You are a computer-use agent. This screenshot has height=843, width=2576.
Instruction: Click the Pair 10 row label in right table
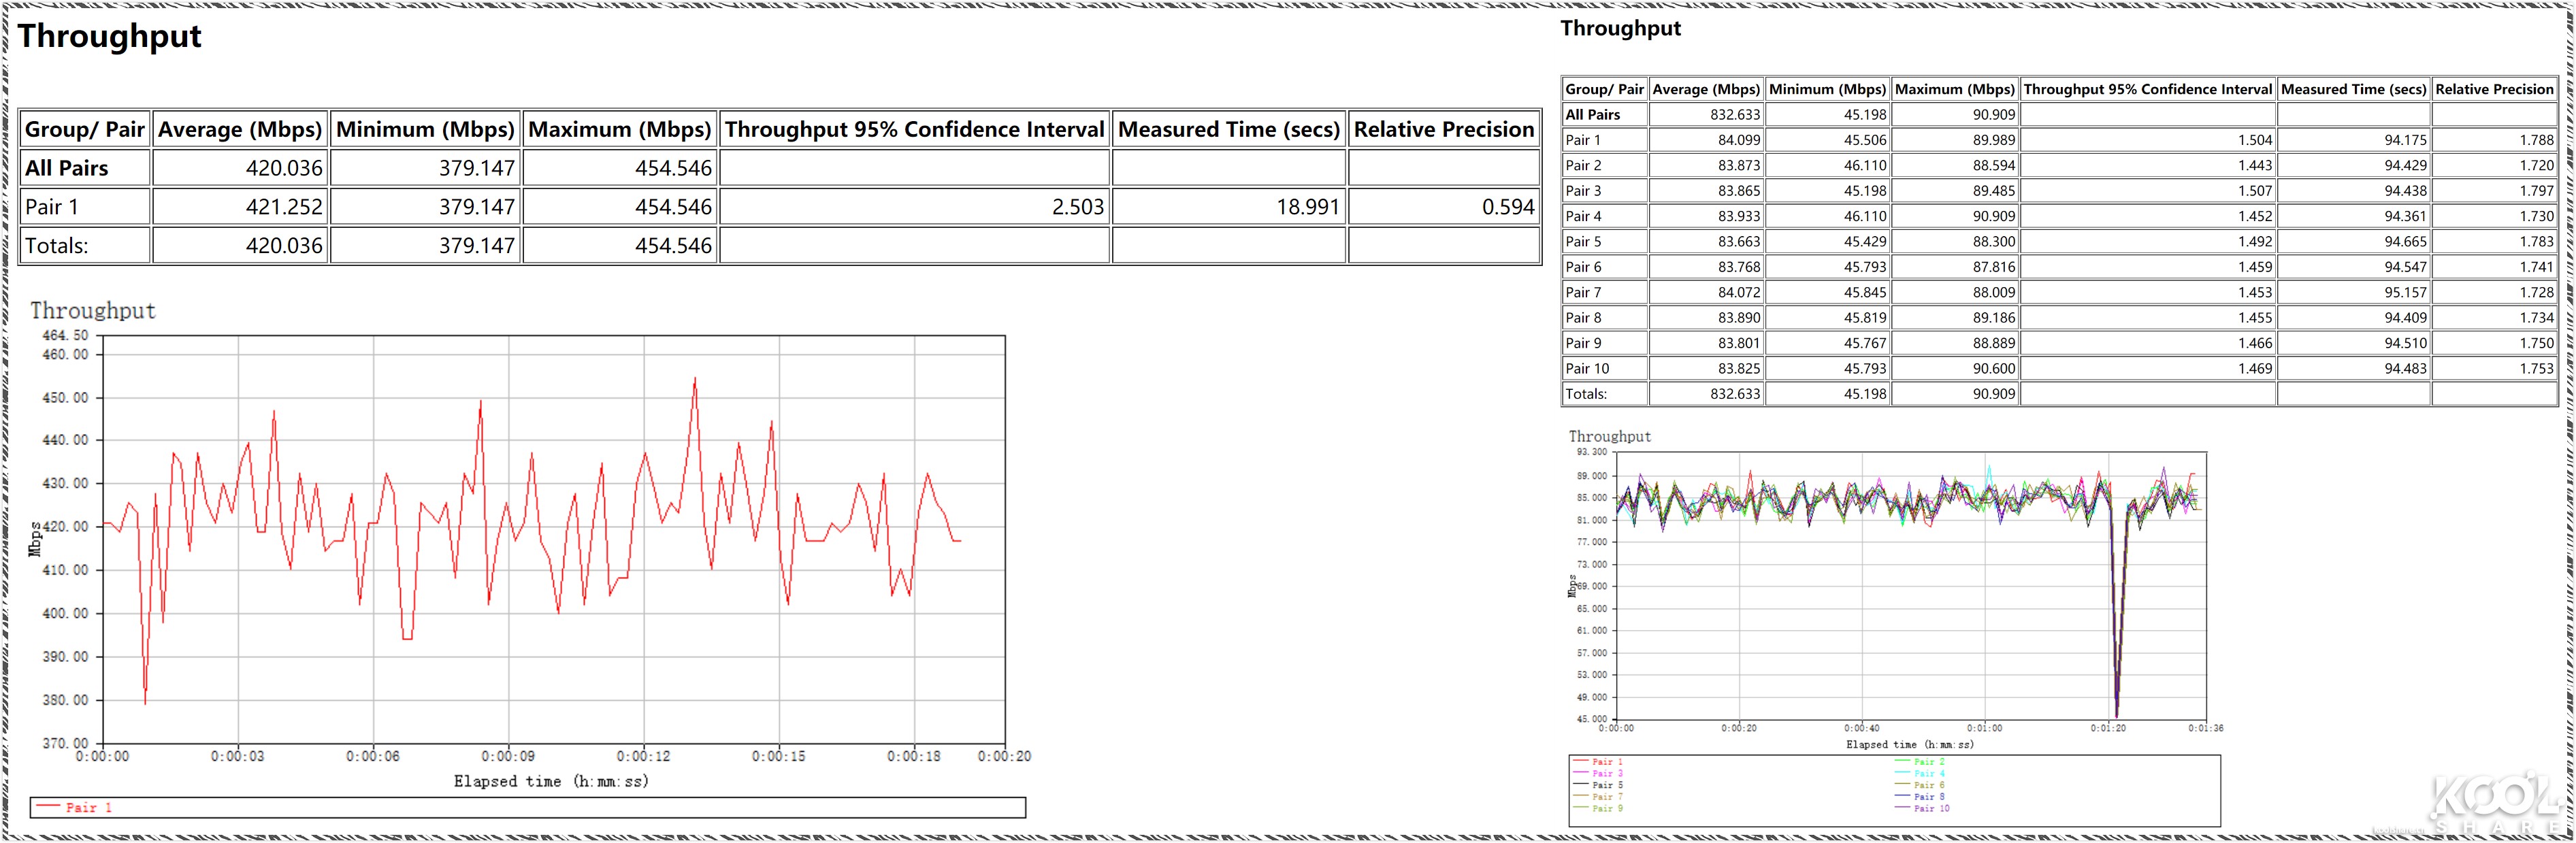point(1587,369)
